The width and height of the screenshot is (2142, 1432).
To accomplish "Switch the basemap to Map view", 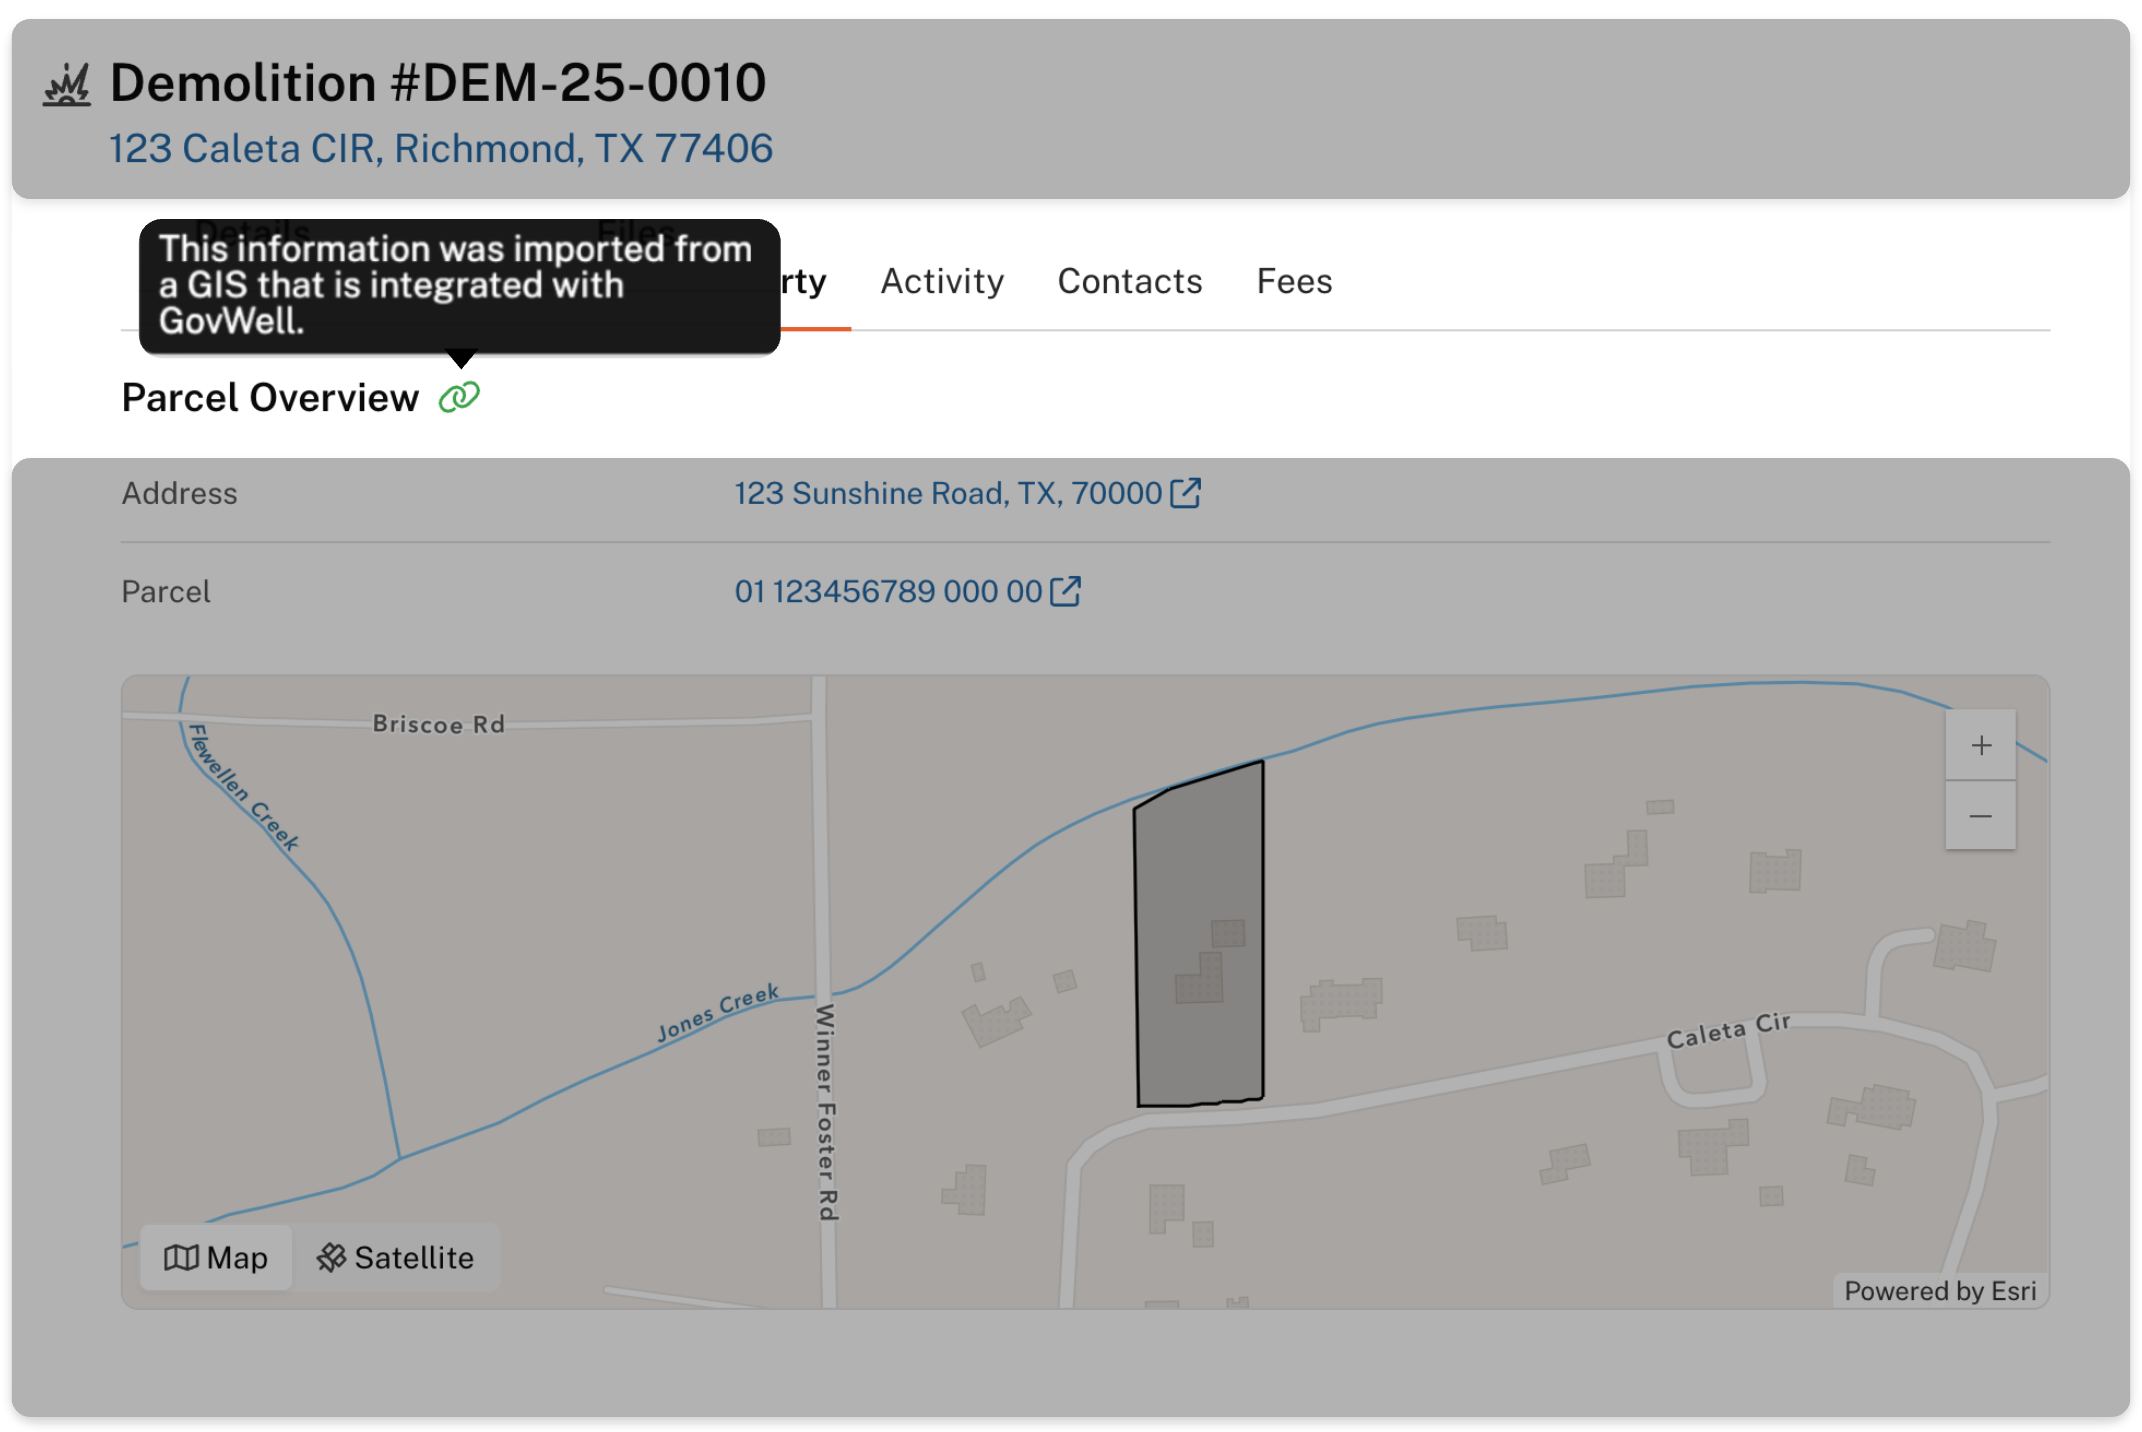I will pos(216,1257).
